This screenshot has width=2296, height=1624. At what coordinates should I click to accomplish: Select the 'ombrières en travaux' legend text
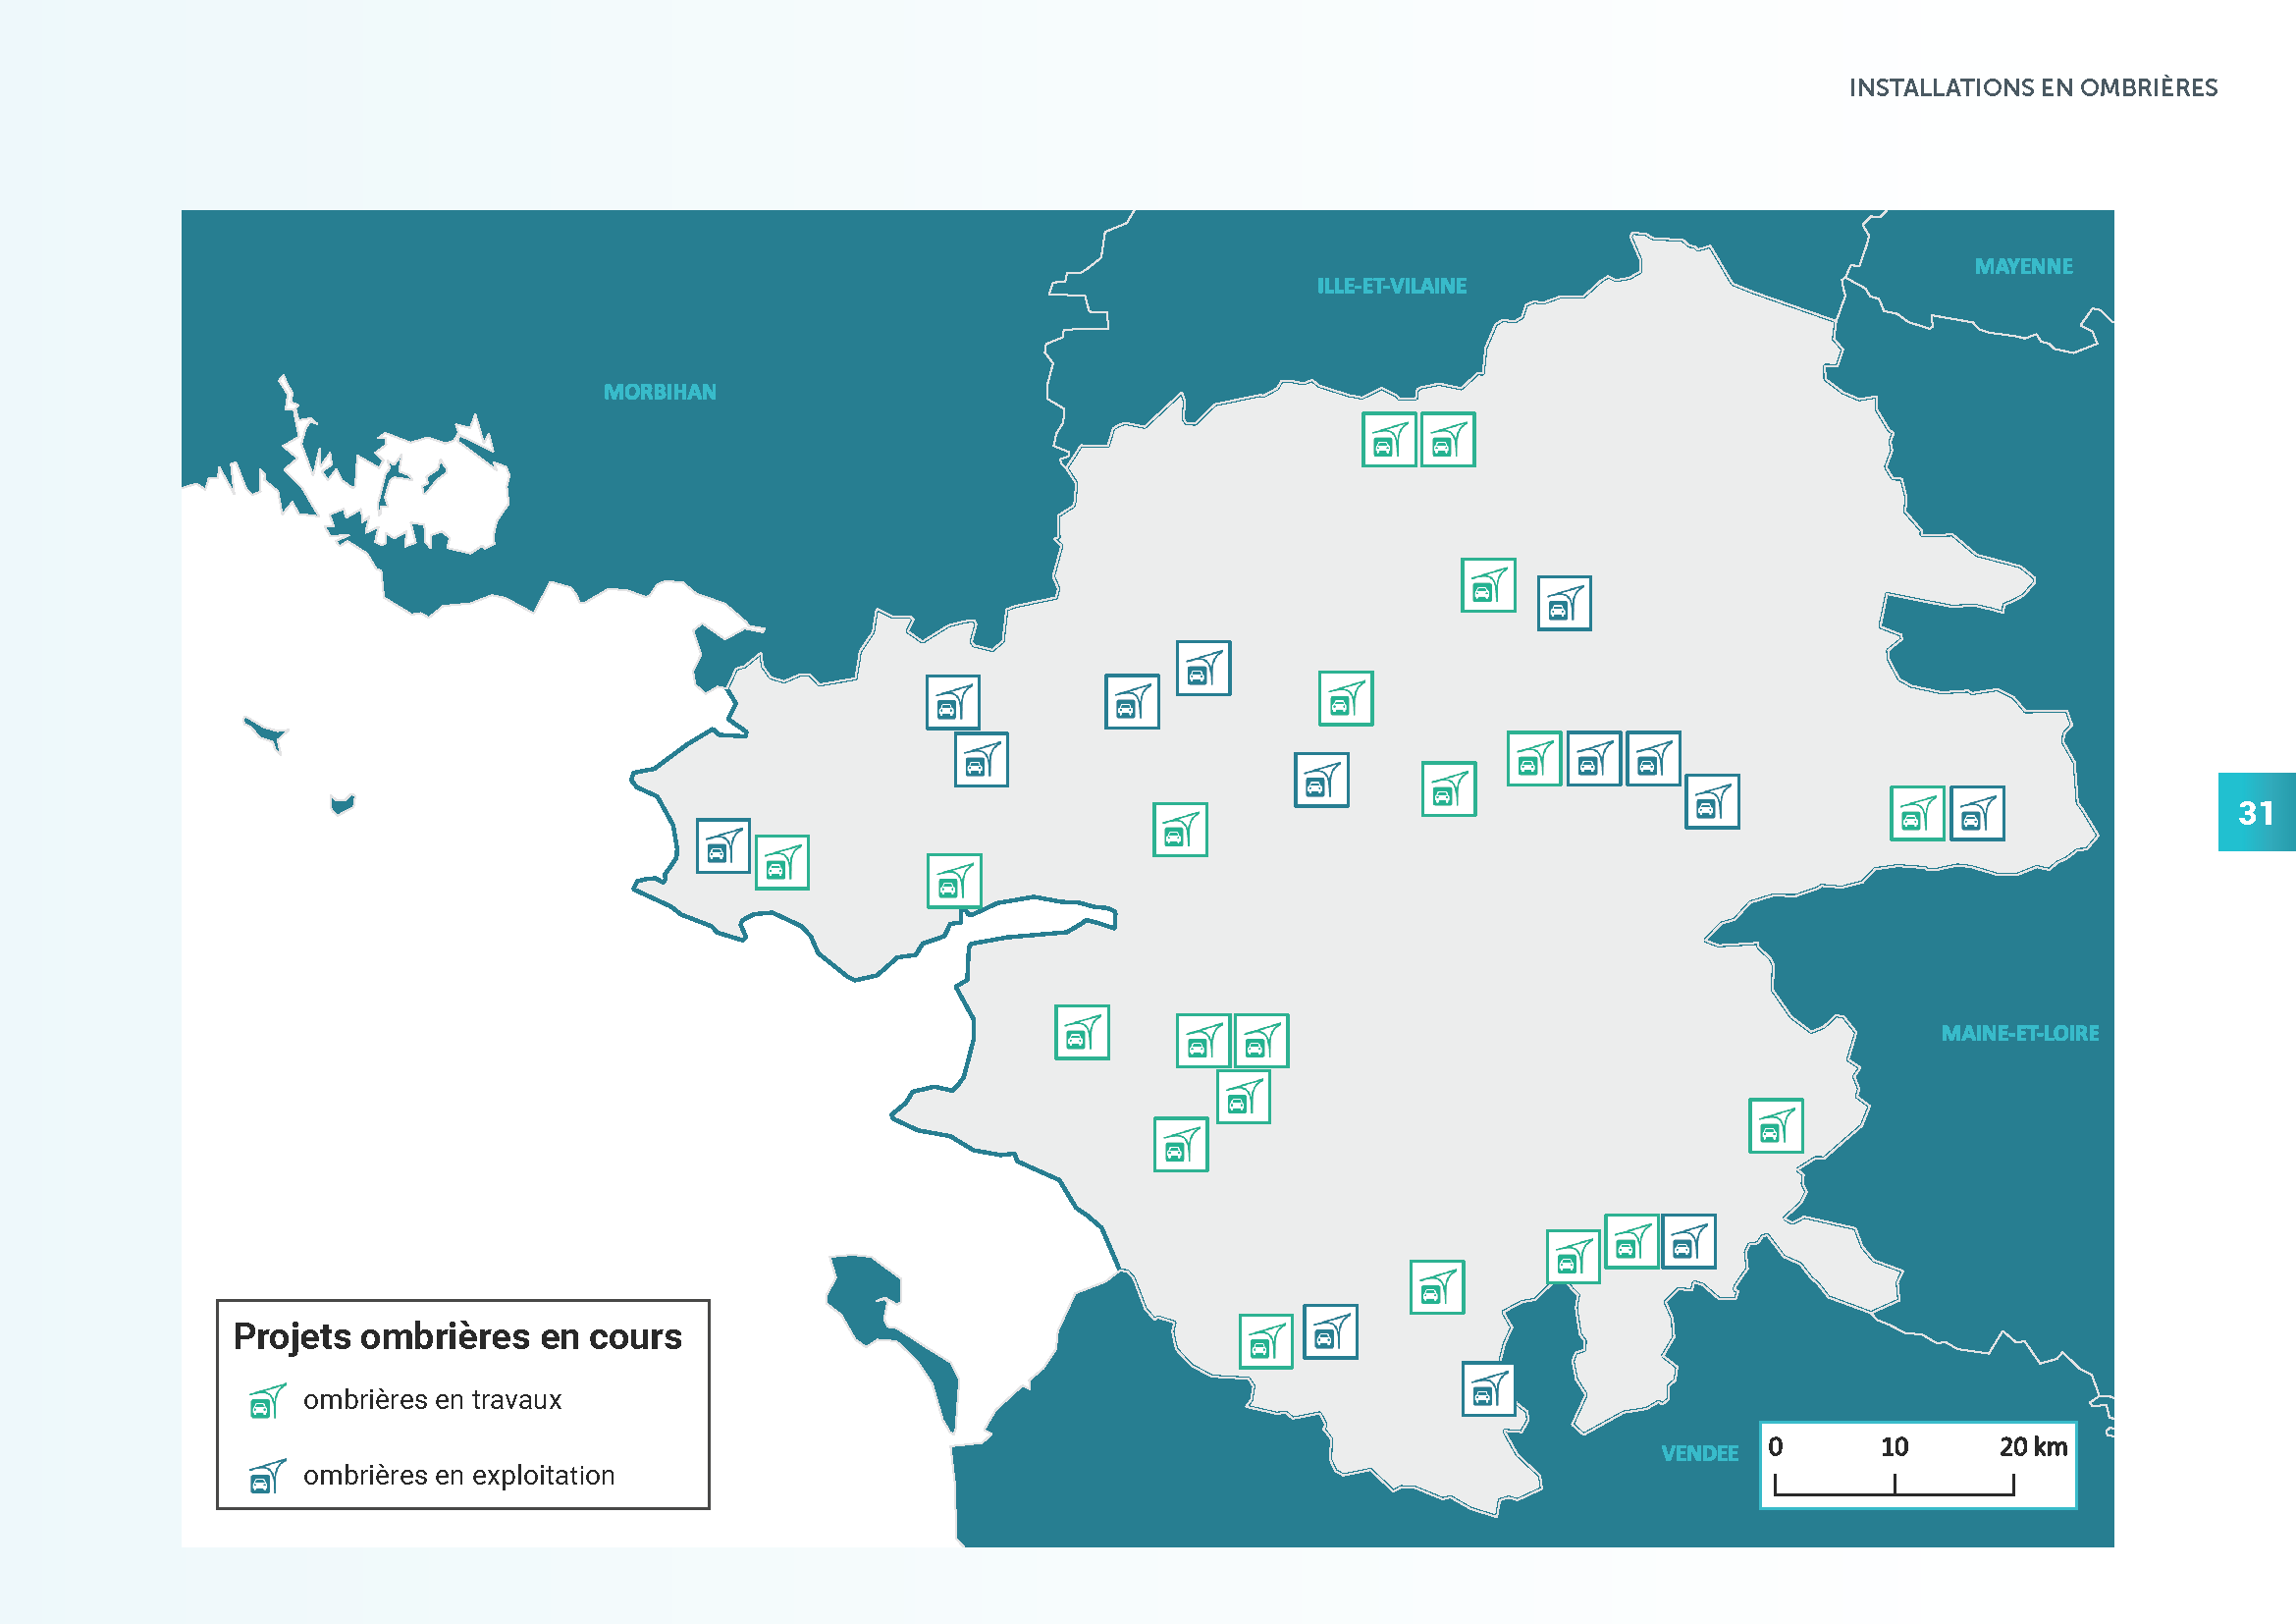[432, 1400]
